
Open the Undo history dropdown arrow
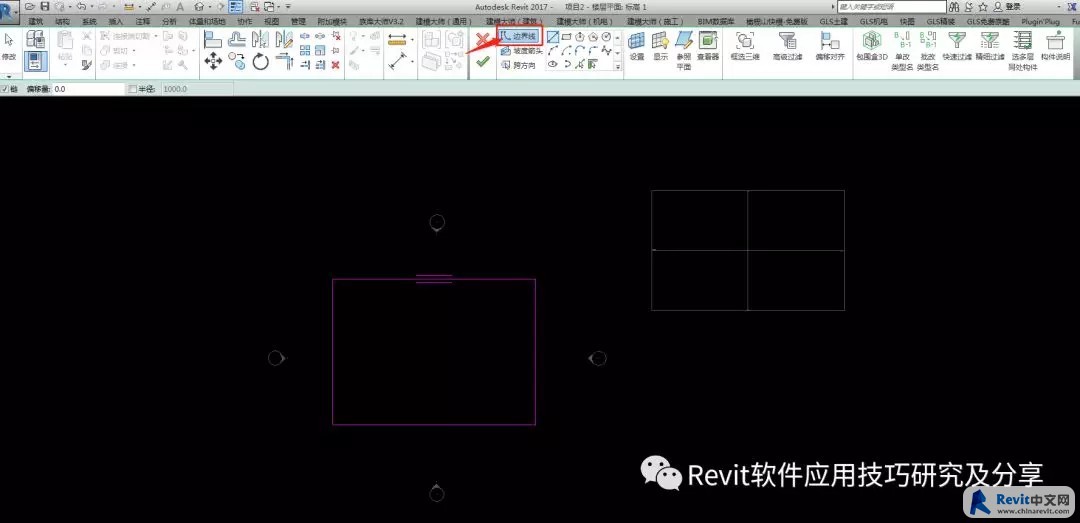(90, 6)
